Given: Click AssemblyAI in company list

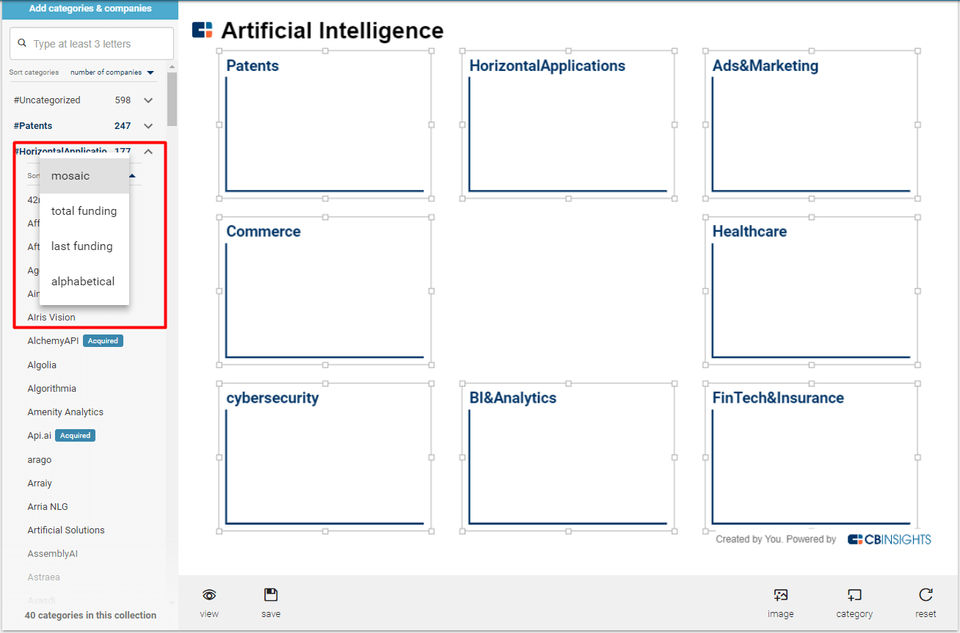Looking at the screenshot, I should pyautogui.click(x=52, y=553).
